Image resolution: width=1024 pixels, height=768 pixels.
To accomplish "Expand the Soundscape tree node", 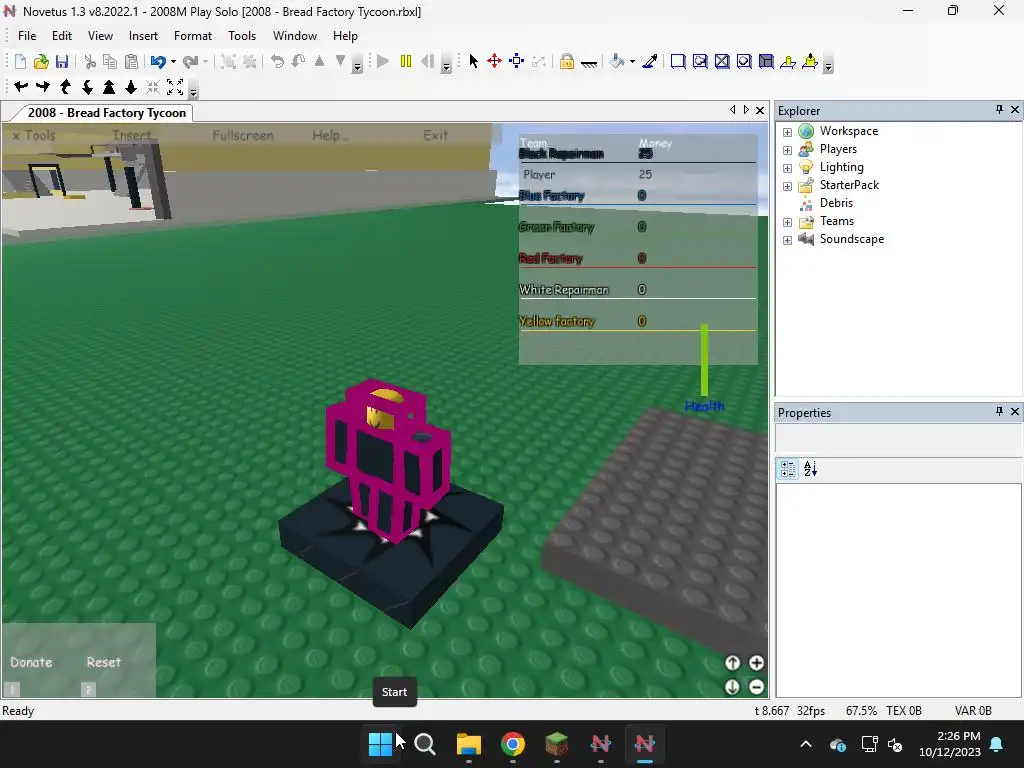I will point(788,240).
